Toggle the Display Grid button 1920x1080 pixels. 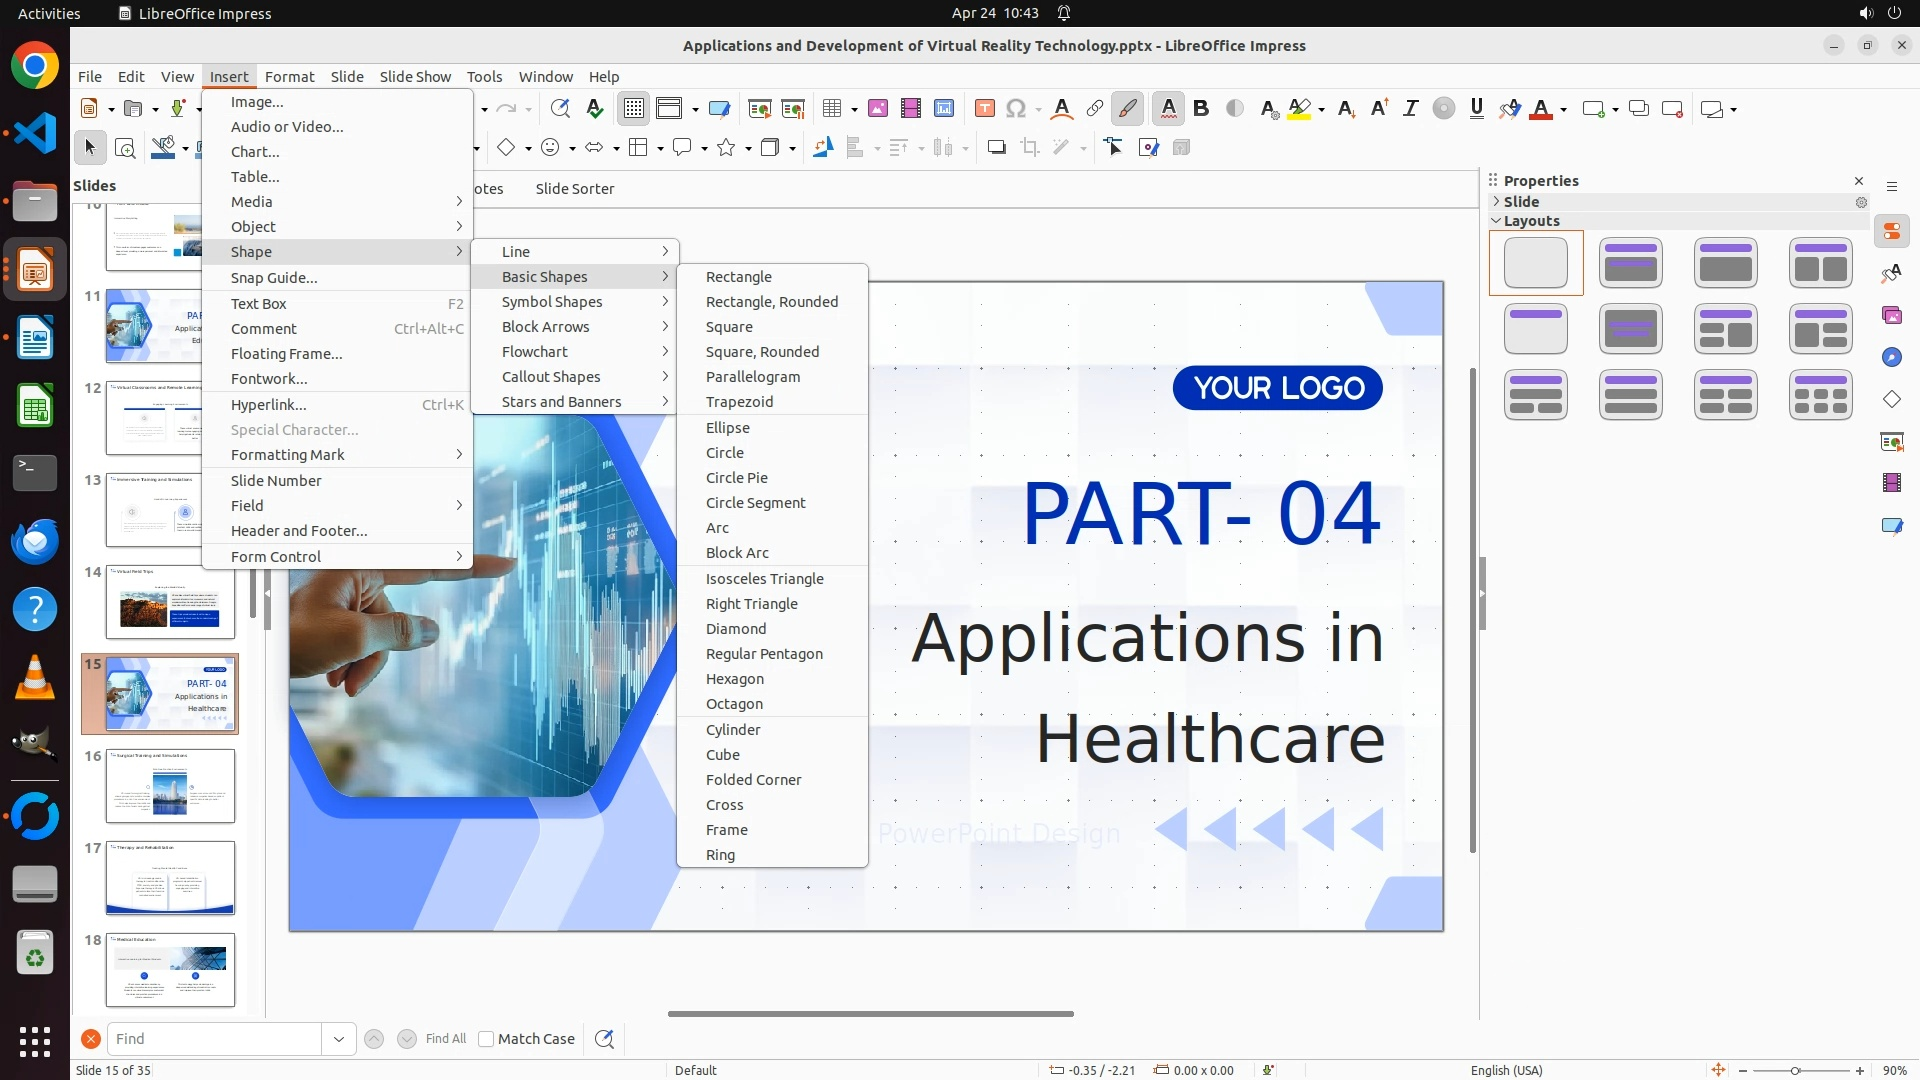[x=634, y=109]
